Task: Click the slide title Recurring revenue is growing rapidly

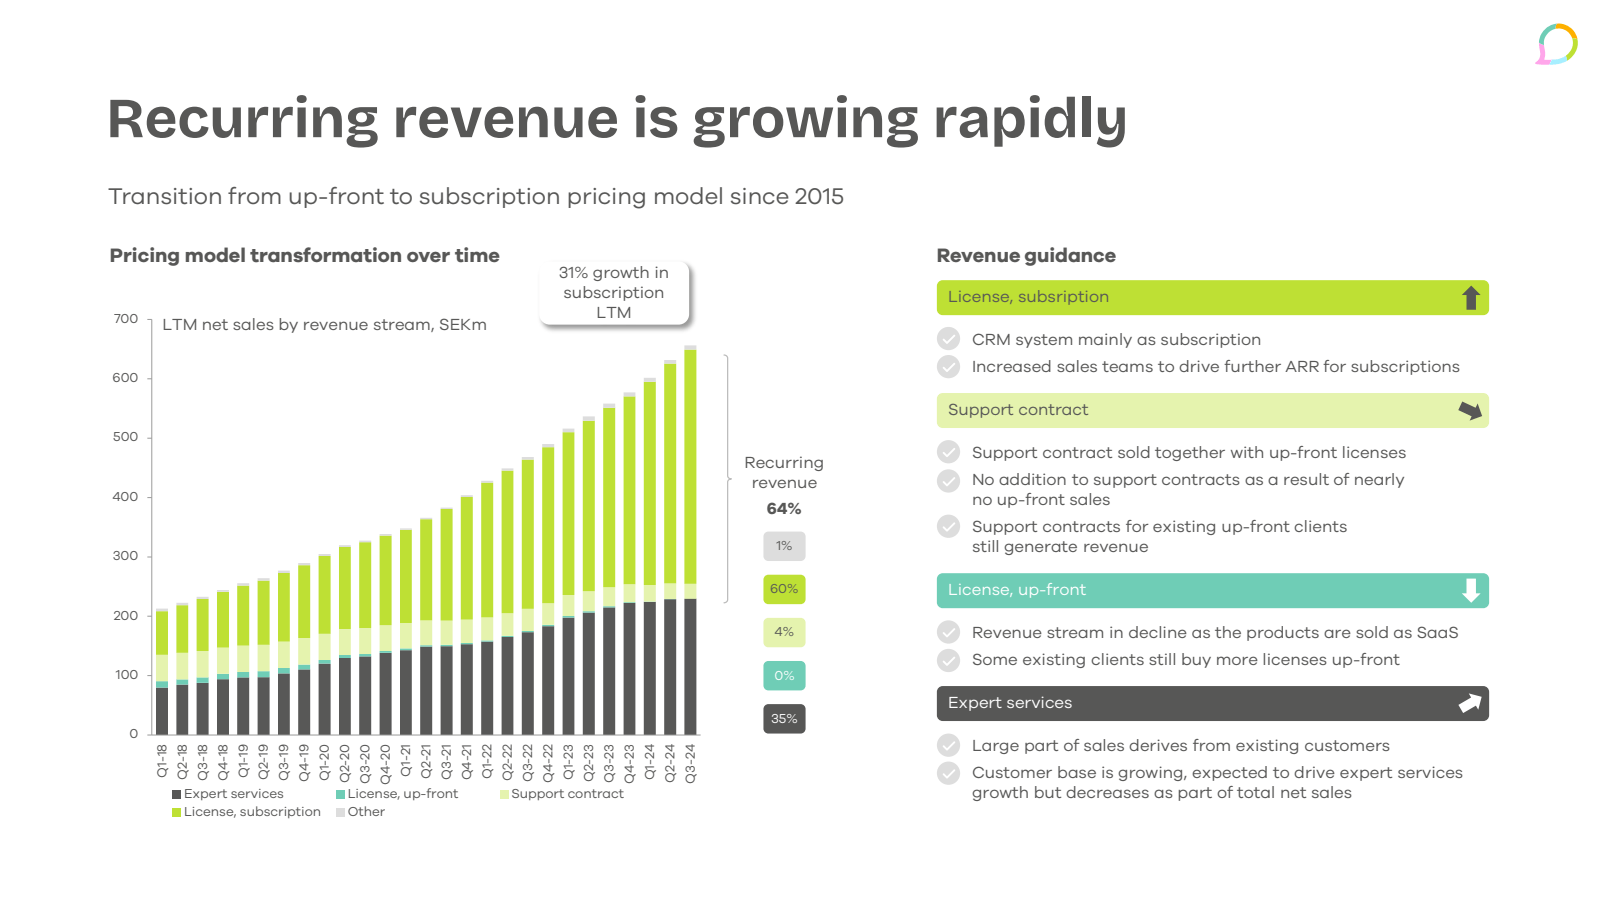Action: click(617, 120)
